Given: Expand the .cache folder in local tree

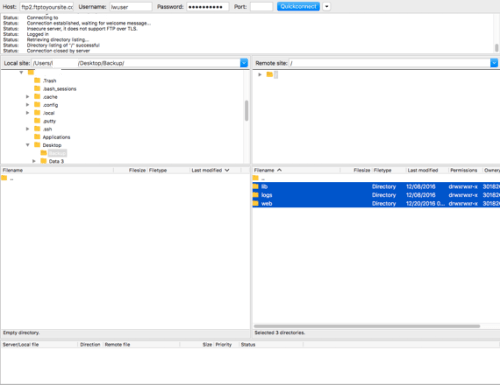Looking at the screenshot, I should 28,97.
